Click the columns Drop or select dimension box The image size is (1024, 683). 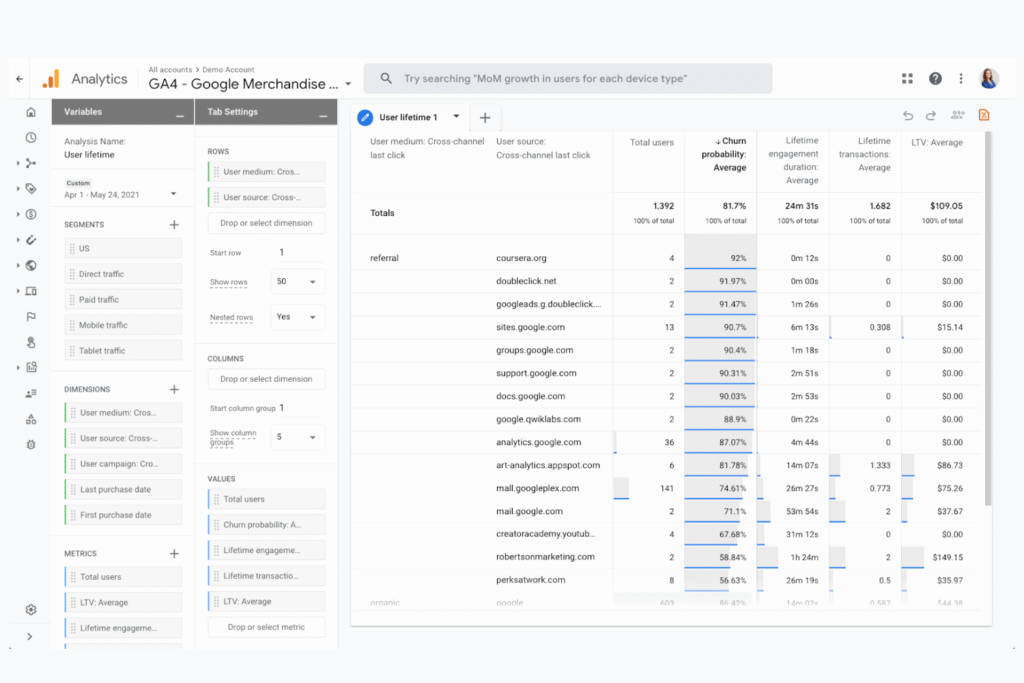[x=266, y=379]
